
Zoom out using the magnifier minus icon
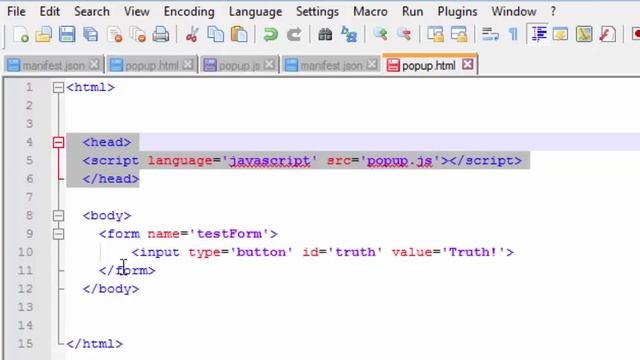[404, 35]
